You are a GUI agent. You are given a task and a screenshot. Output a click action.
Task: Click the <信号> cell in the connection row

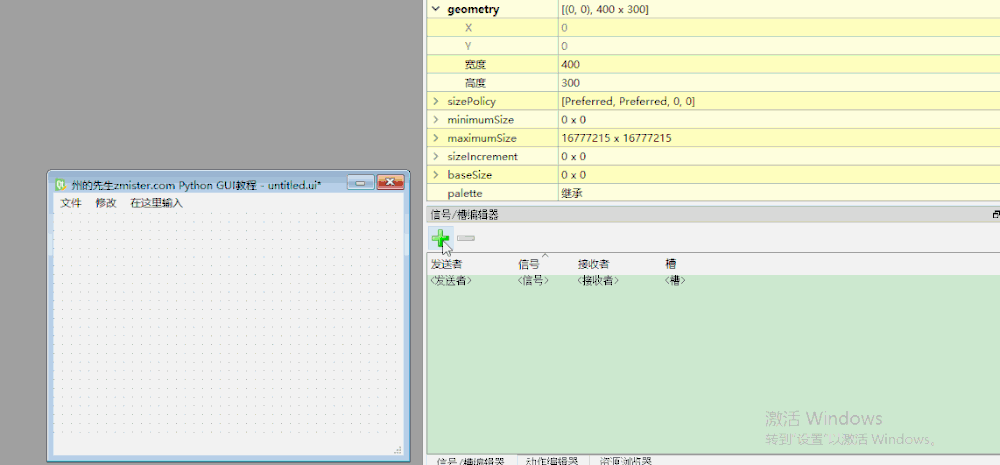[533, 281]
